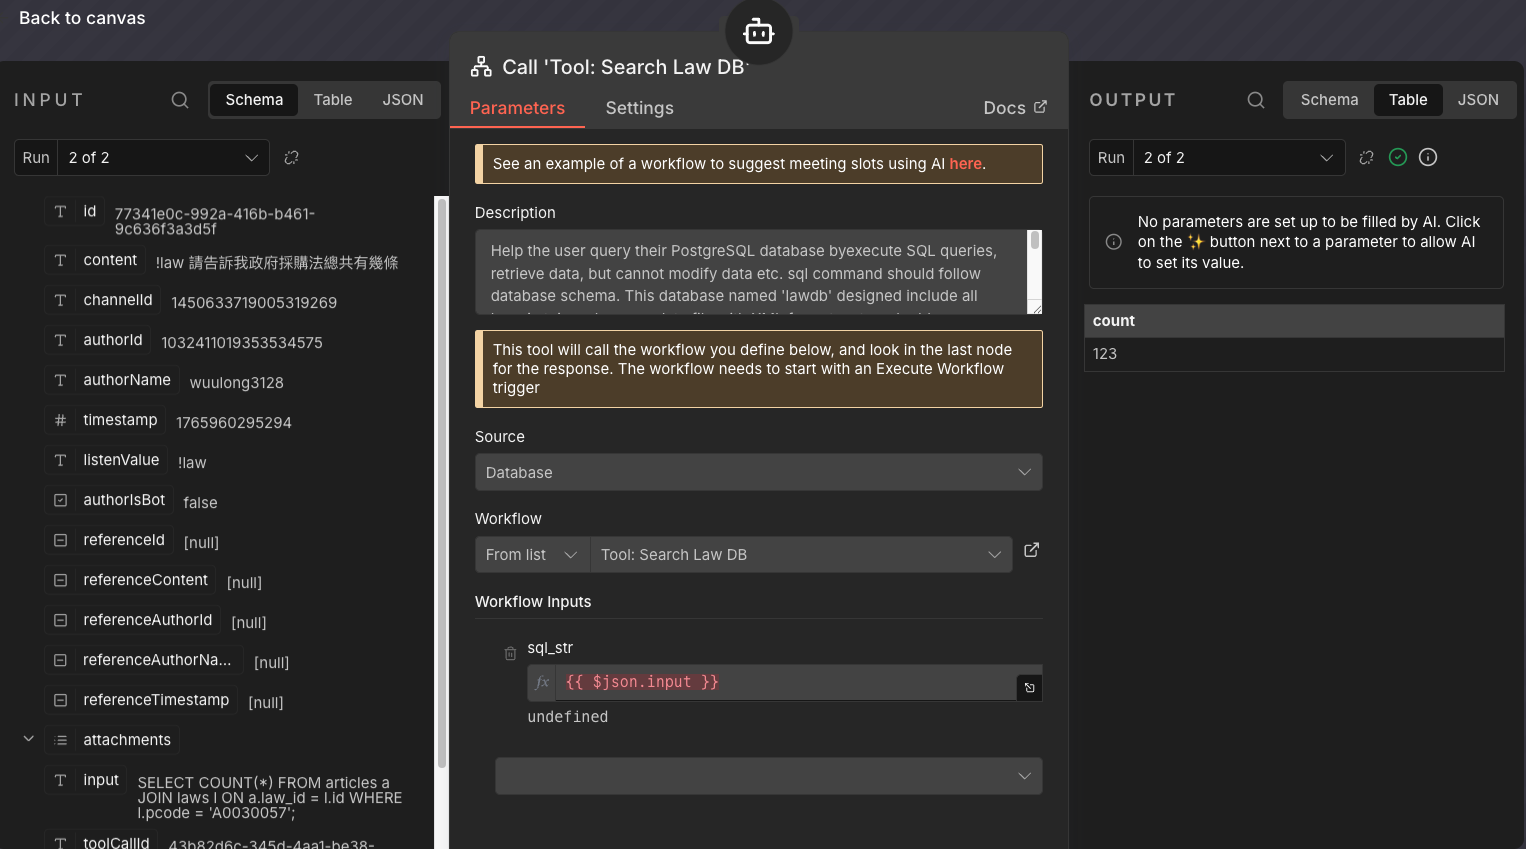1526x849 pixels.
Task: Expand the sql_str expression editor
Action: click(x=1029, y=687)
